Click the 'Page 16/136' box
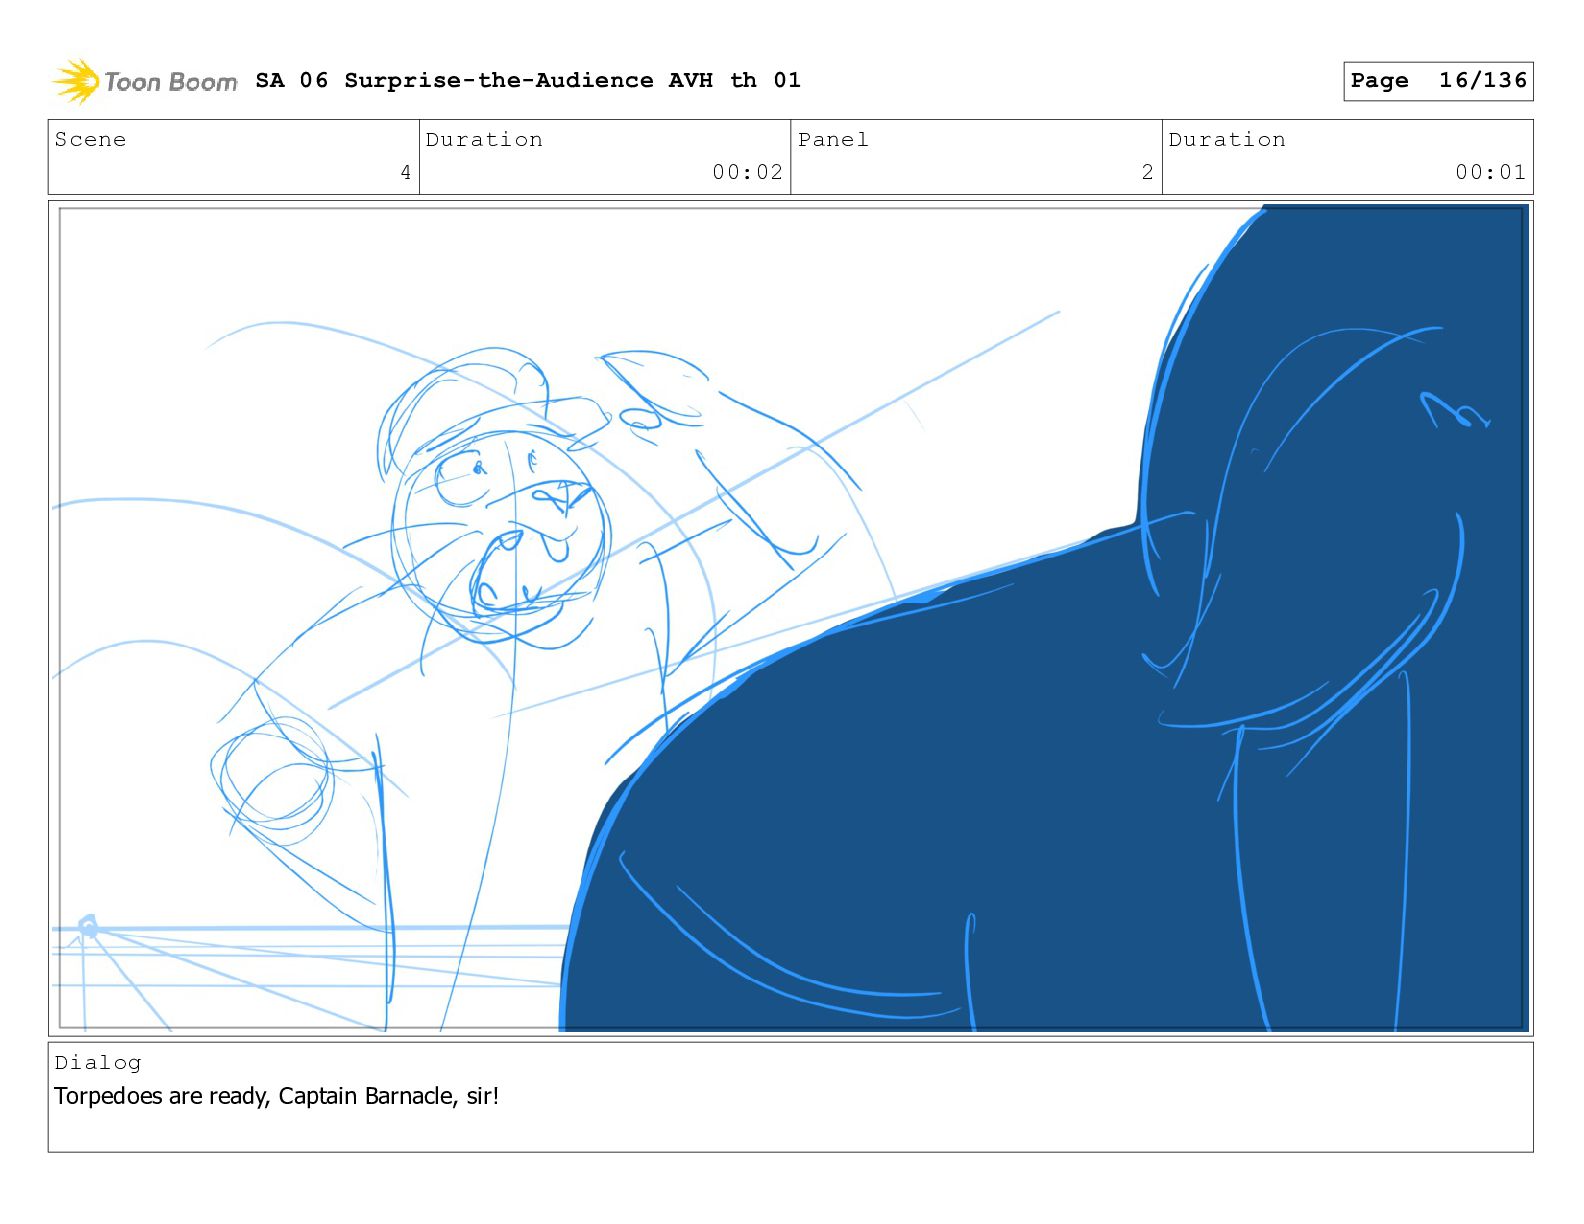 coord(1438,81)
